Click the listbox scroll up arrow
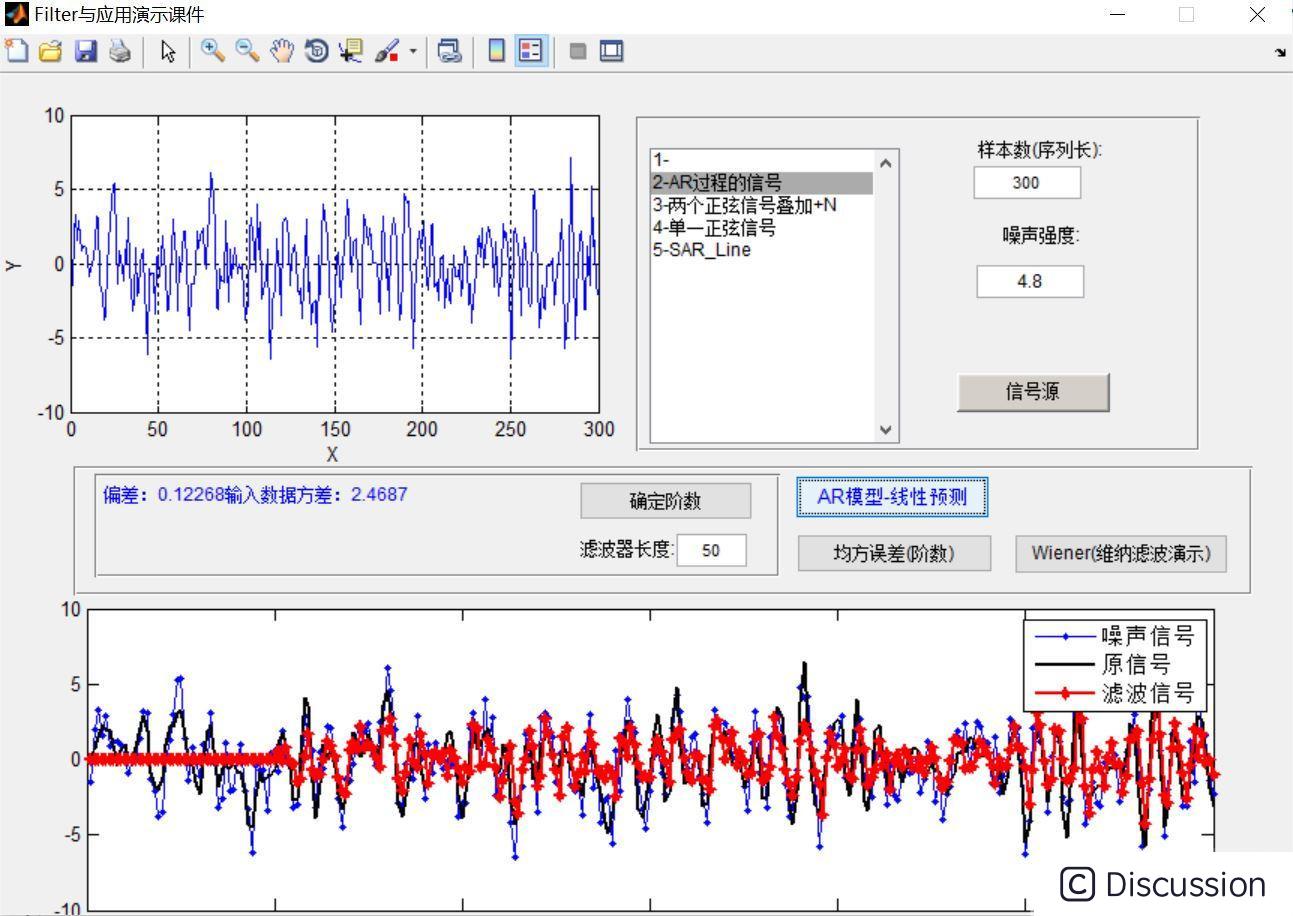The image size is (1293, 916). pyautogui.click(x=885, y=162)
